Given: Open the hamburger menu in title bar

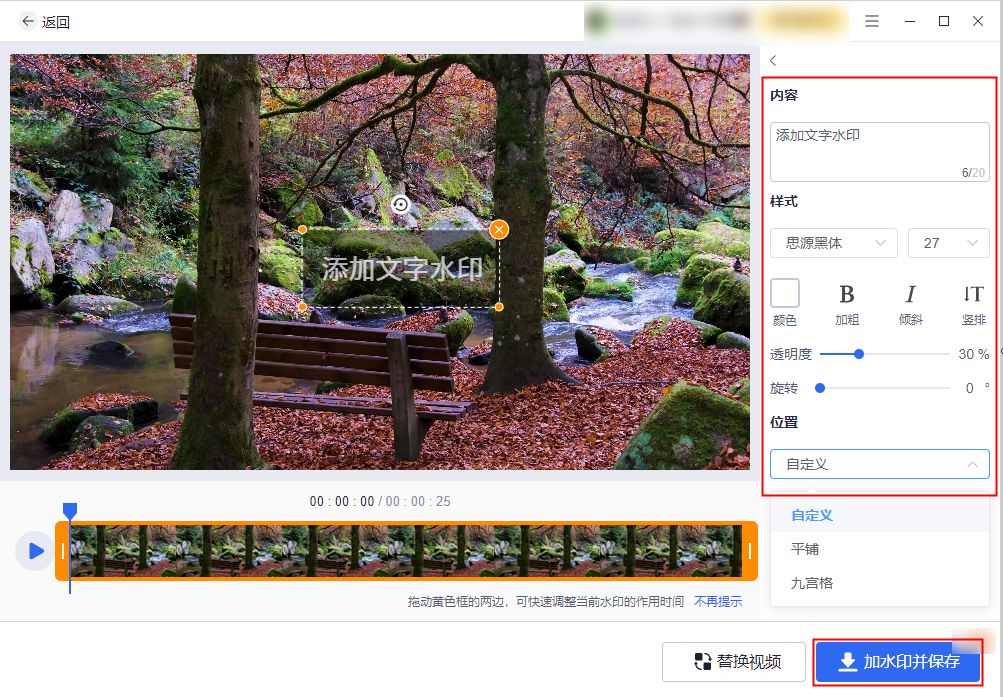Looking at the screenshot, I should pos(872,21).
